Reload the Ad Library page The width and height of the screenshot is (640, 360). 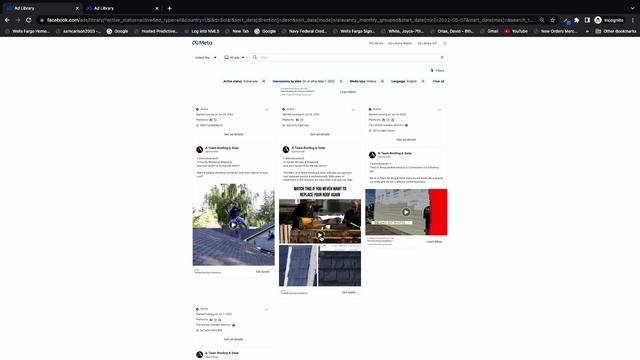pyautogui.click(x=29, y=20)
